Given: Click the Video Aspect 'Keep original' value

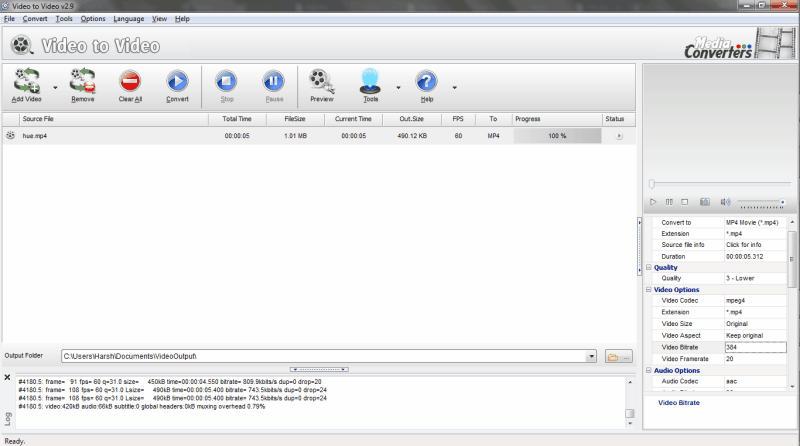Looking at the screenshot, I should 755,335.
